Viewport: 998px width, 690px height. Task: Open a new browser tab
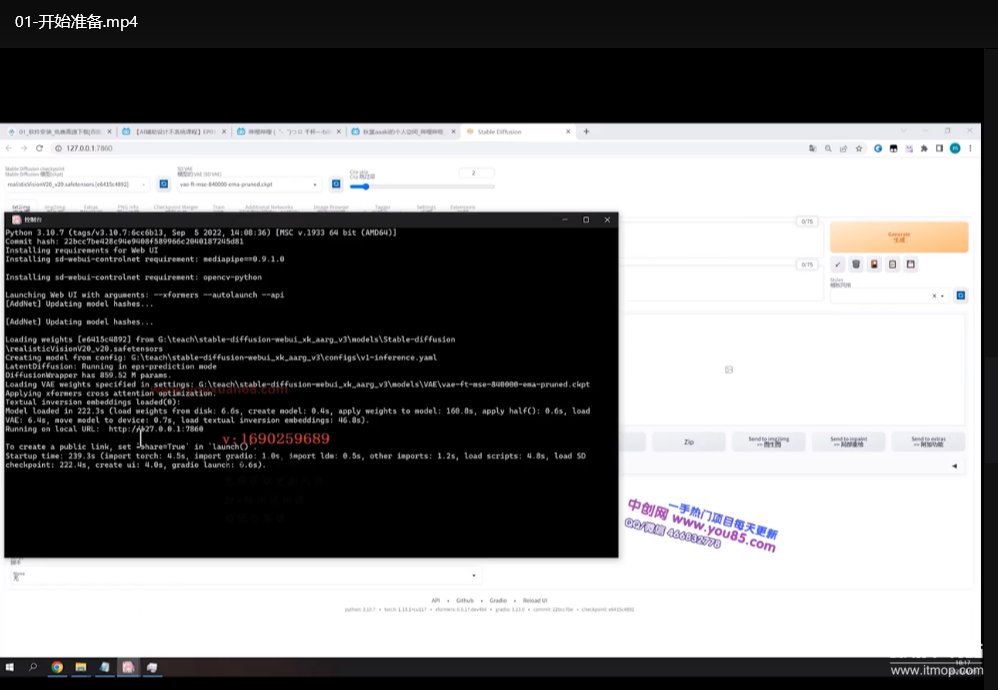[586, 131]
